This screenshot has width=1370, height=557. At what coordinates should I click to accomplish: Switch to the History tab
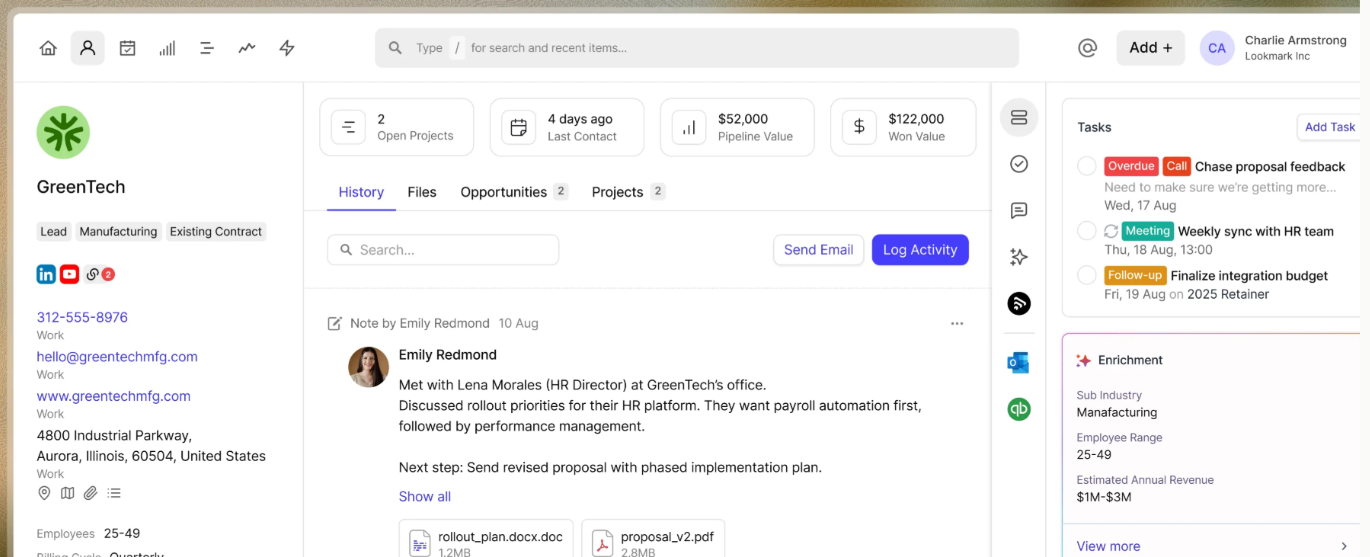pyautogui.click(x=361, y=192)
